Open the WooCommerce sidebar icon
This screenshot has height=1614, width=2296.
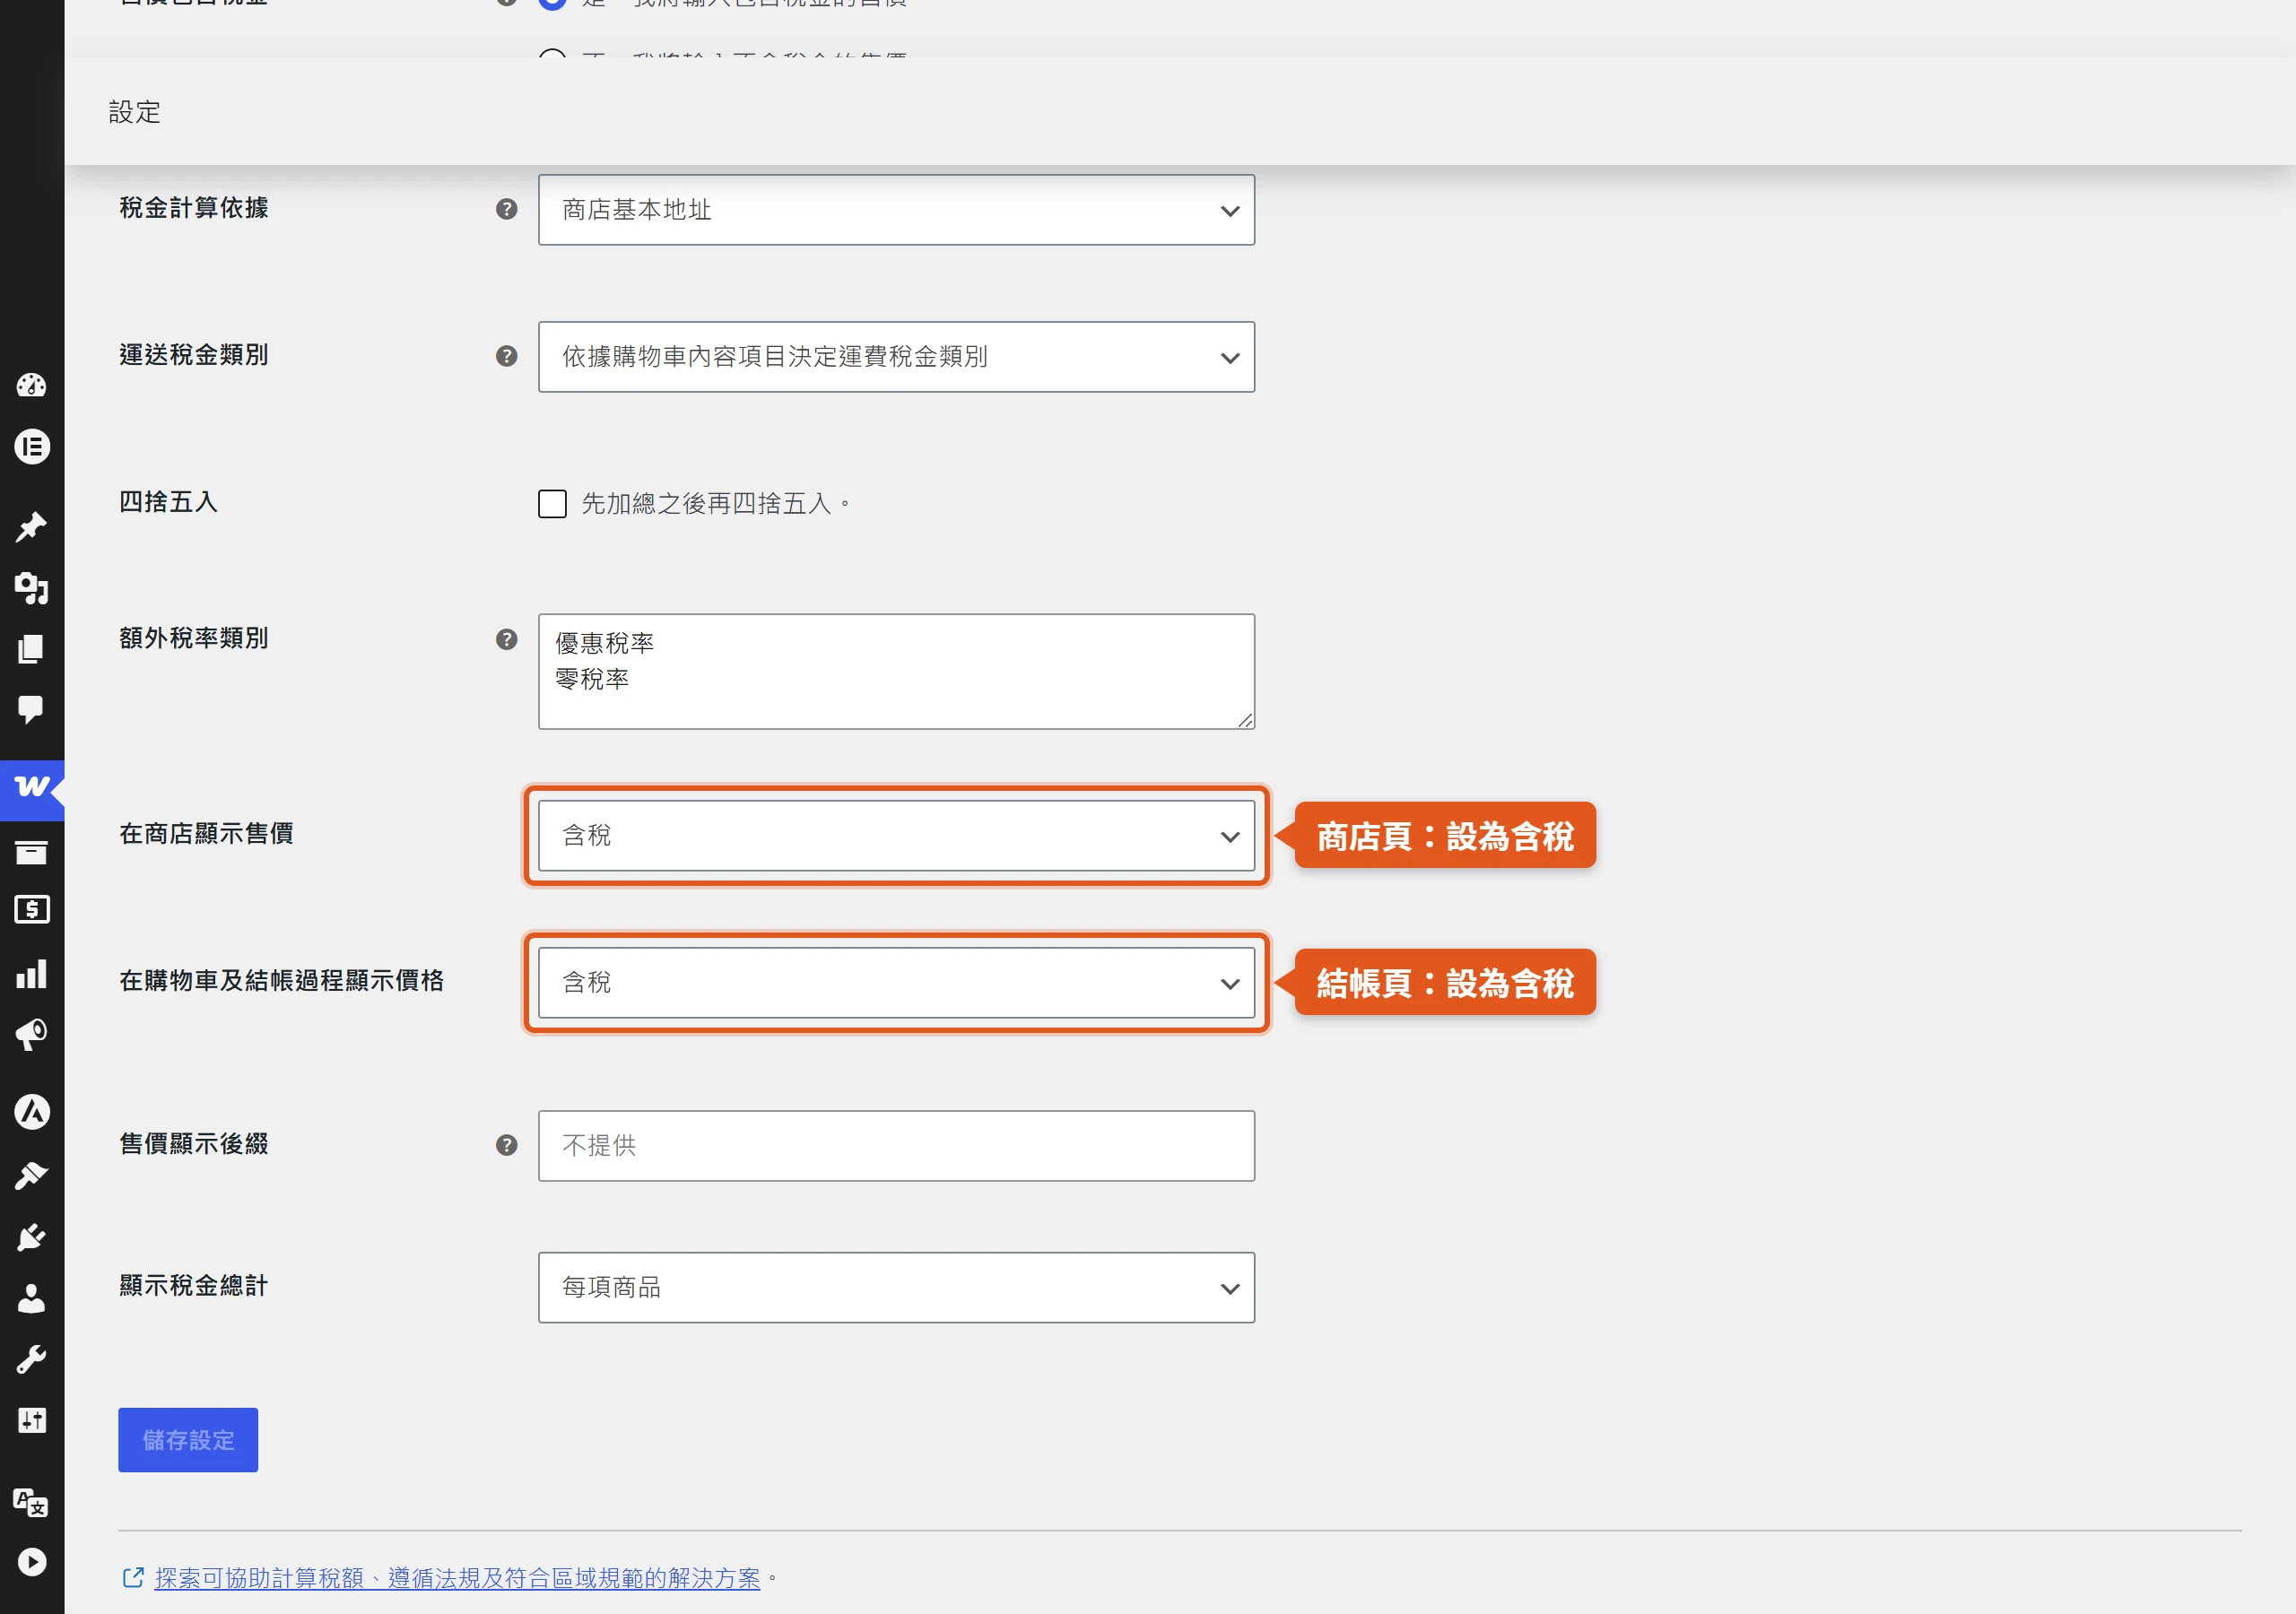[x=31, y=788]
